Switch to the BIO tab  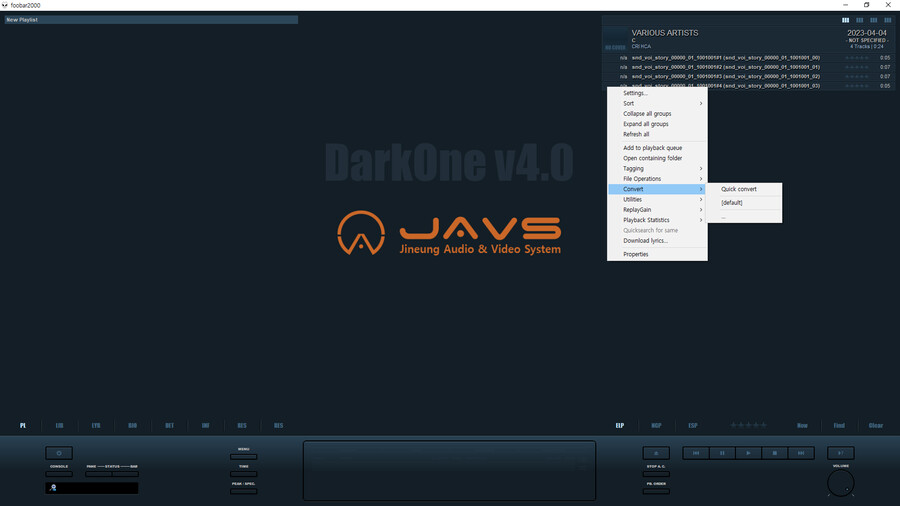click(133, 426)
